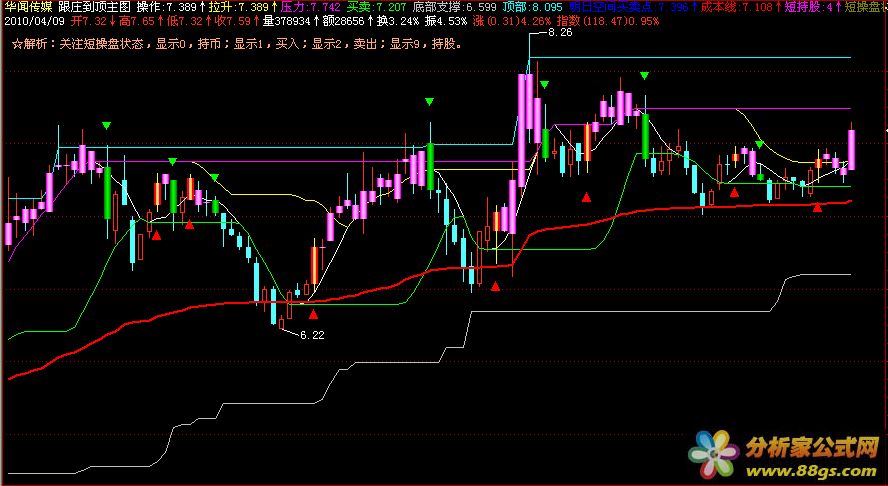This screenshot has height=486, width=888.
Task: Select the 华闻传媒 stock name
Action: tap(27, 6)
